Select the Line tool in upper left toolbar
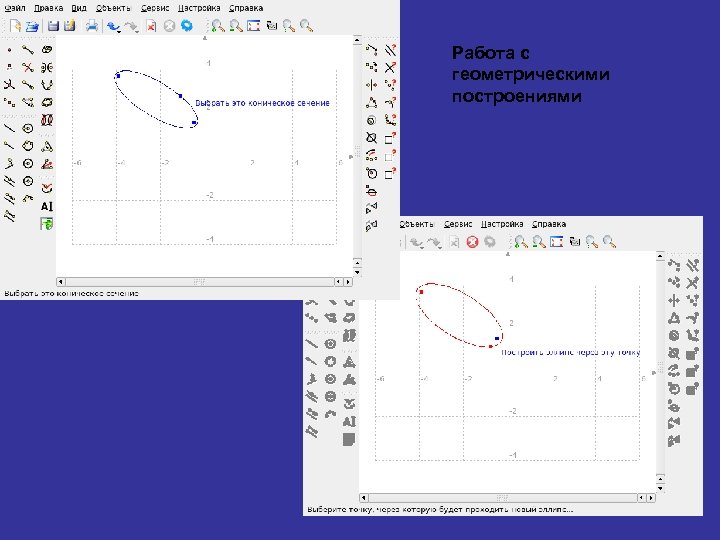 [x=9, y=128]
